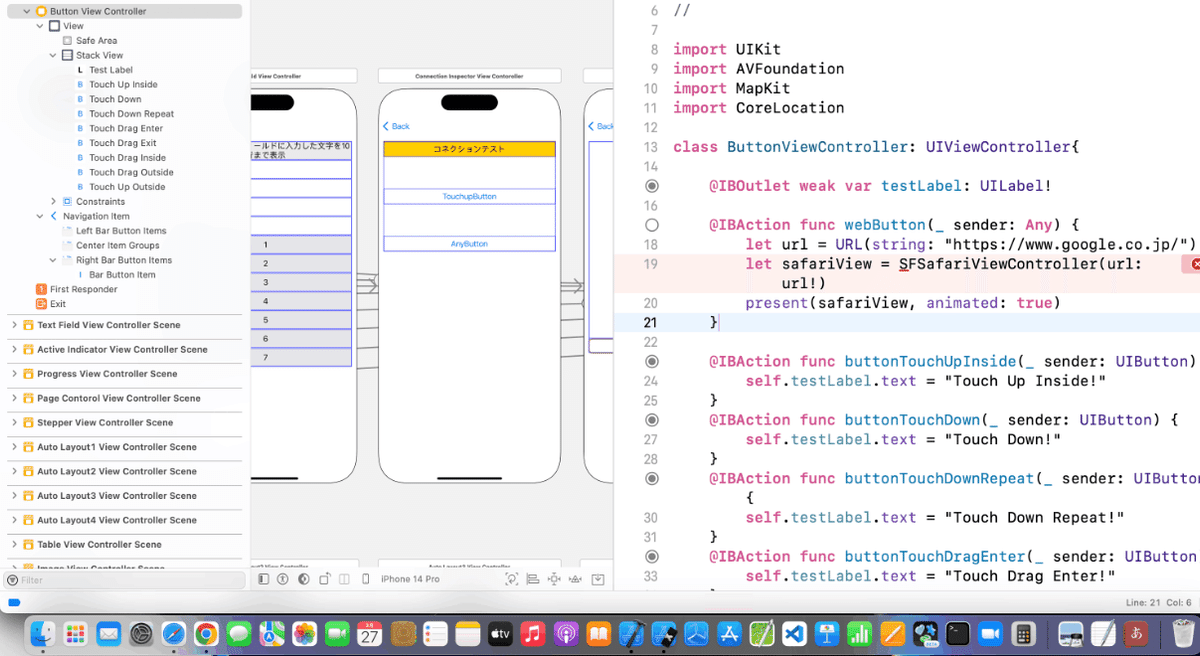Open Finder from the Dock
Viewport: 1200px width, 656px height.
pos(43,633)
